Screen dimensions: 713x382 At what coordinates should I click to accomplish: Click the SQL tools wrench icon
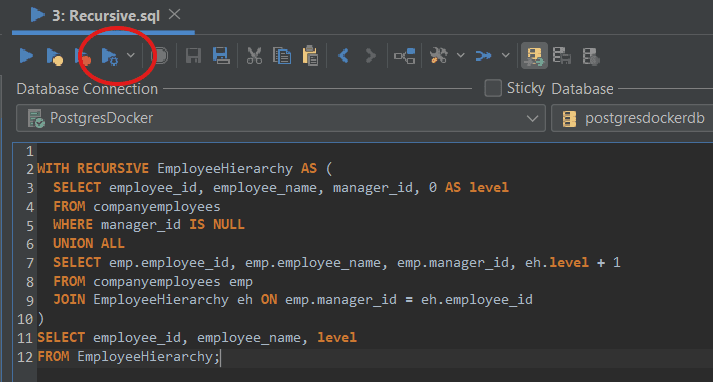click(439, 56)
